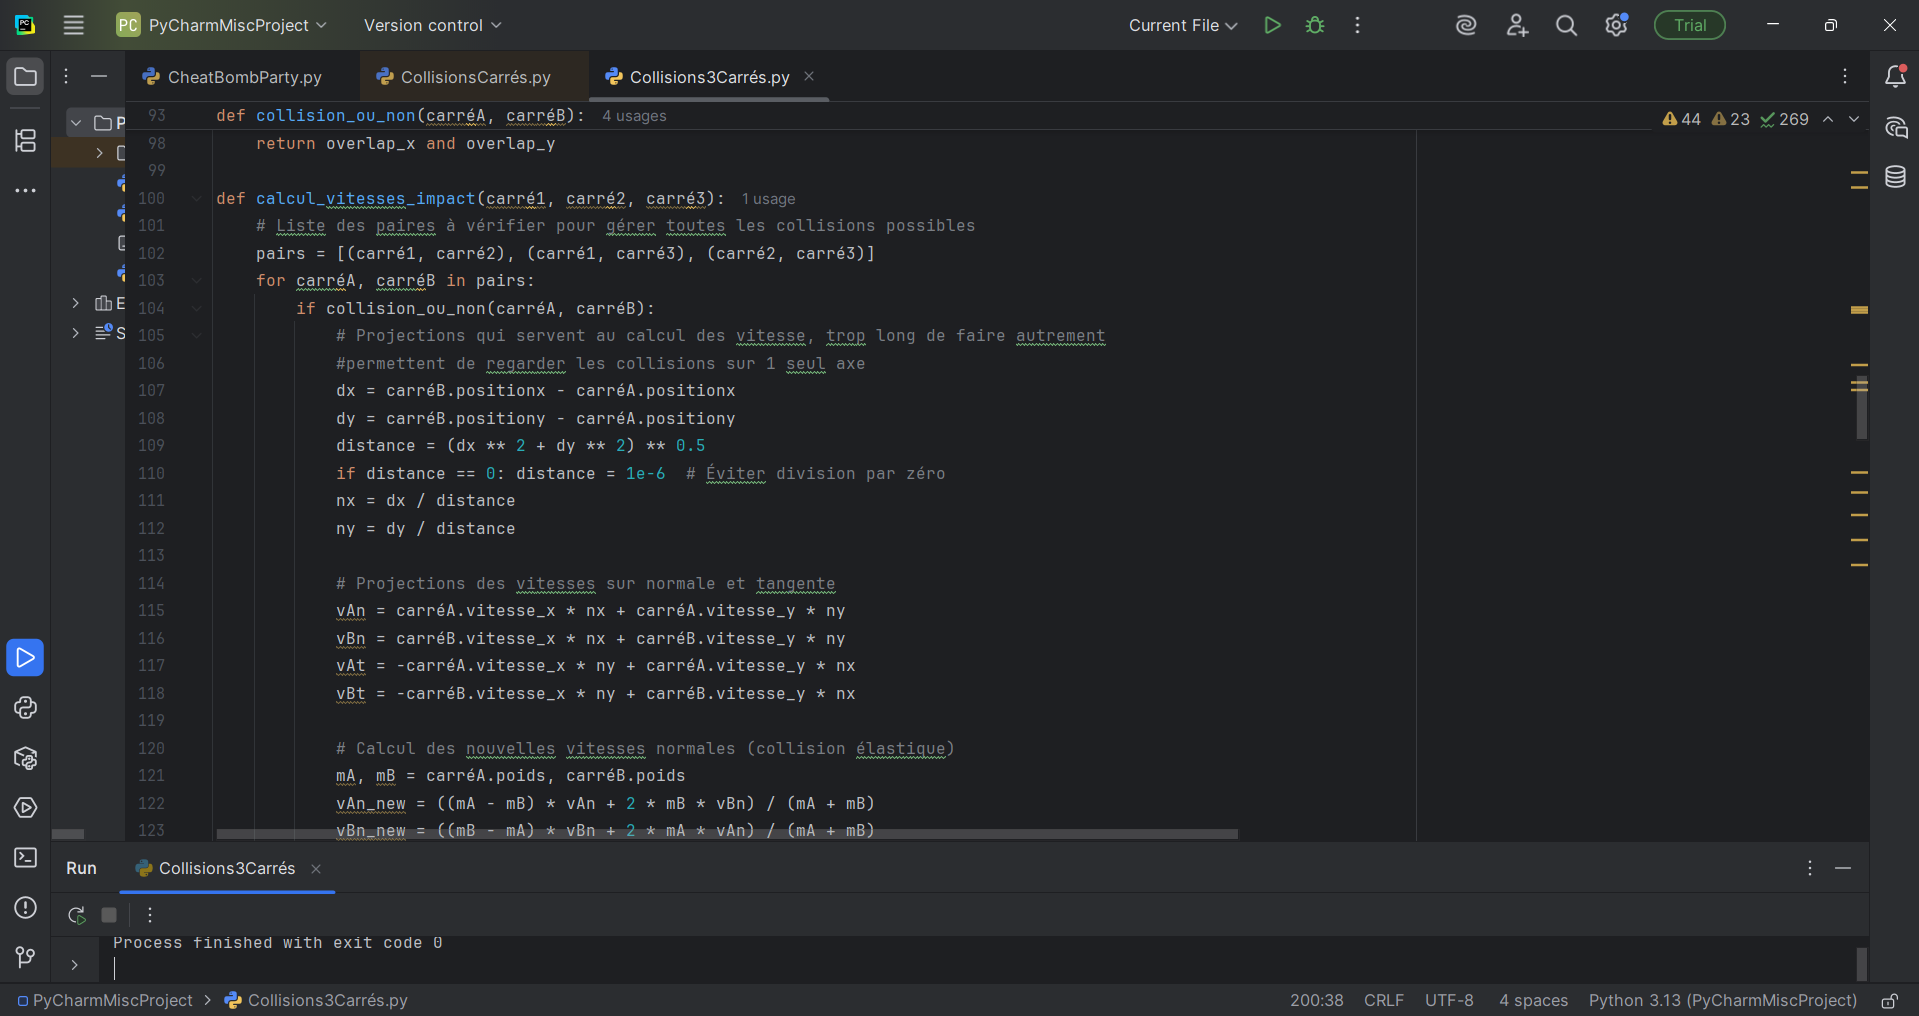This screenshot has height=1016, width=1919.
Task: Show '4 usages' of collision_ou_non
Action: coord(634,116)
